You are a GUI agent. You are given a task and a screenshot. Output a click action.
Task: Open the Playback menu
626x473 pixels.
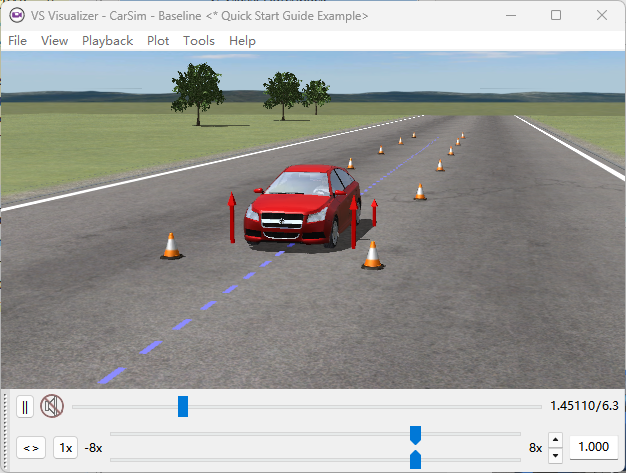pyautogui.click(x=107, y=41)
